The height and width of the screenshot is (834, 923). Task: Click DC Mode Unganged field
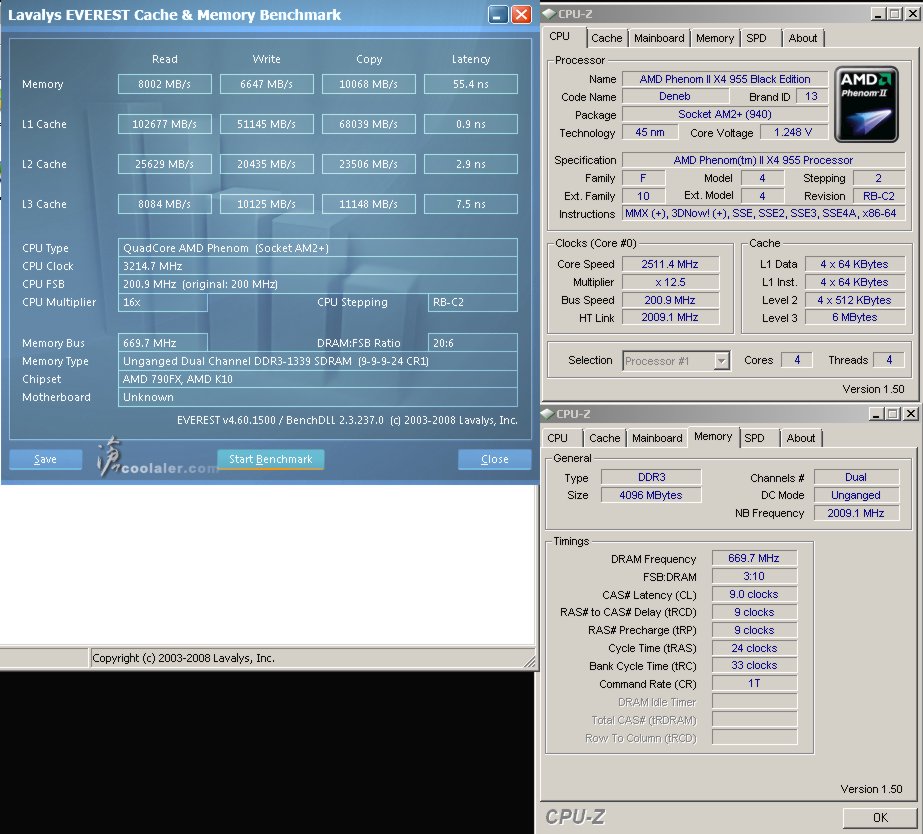click(856, 495)
